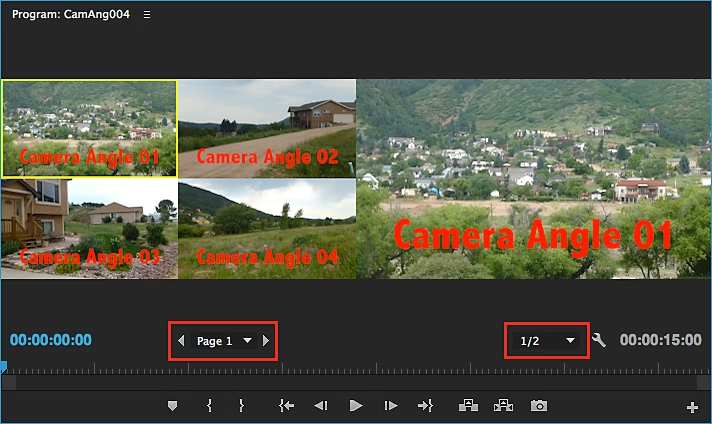Click the Add Marker icon
Screen dimensions: 712x424
tap(172, 405)
